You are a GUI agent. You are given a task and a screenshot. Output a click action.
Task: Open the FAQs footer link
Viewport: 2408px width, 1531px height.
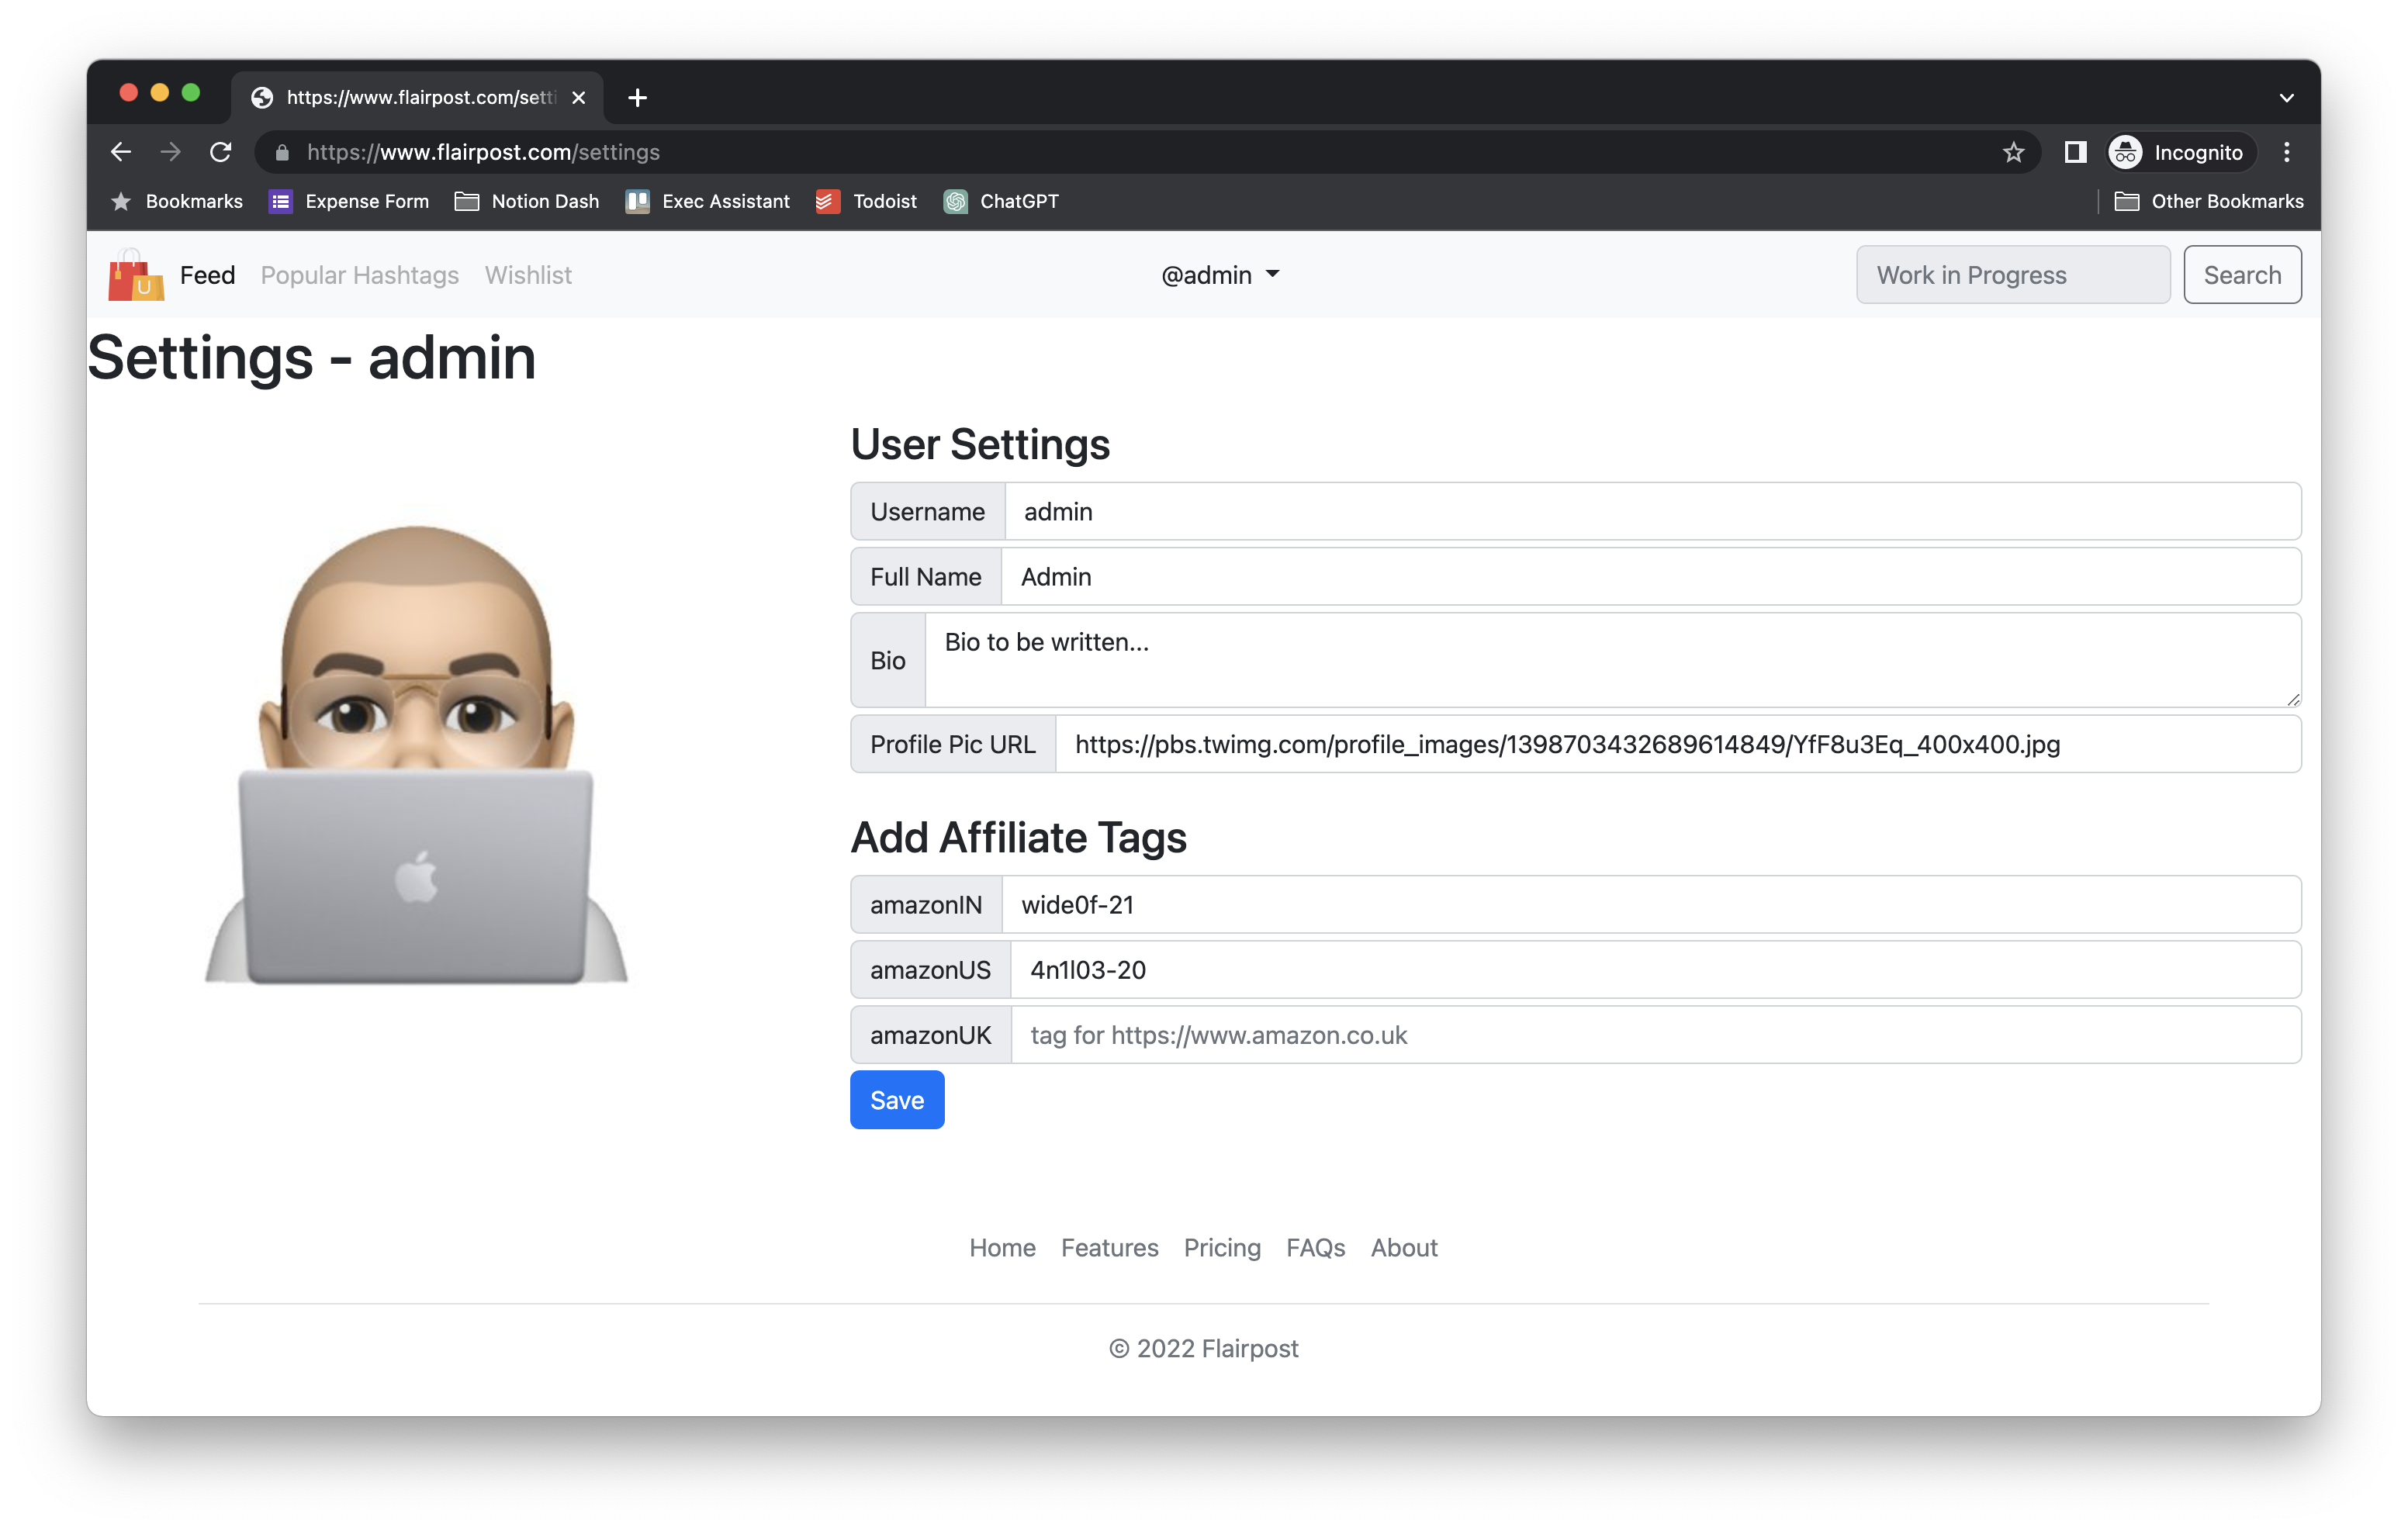pyautogui.click(x=1315, y=1248)
